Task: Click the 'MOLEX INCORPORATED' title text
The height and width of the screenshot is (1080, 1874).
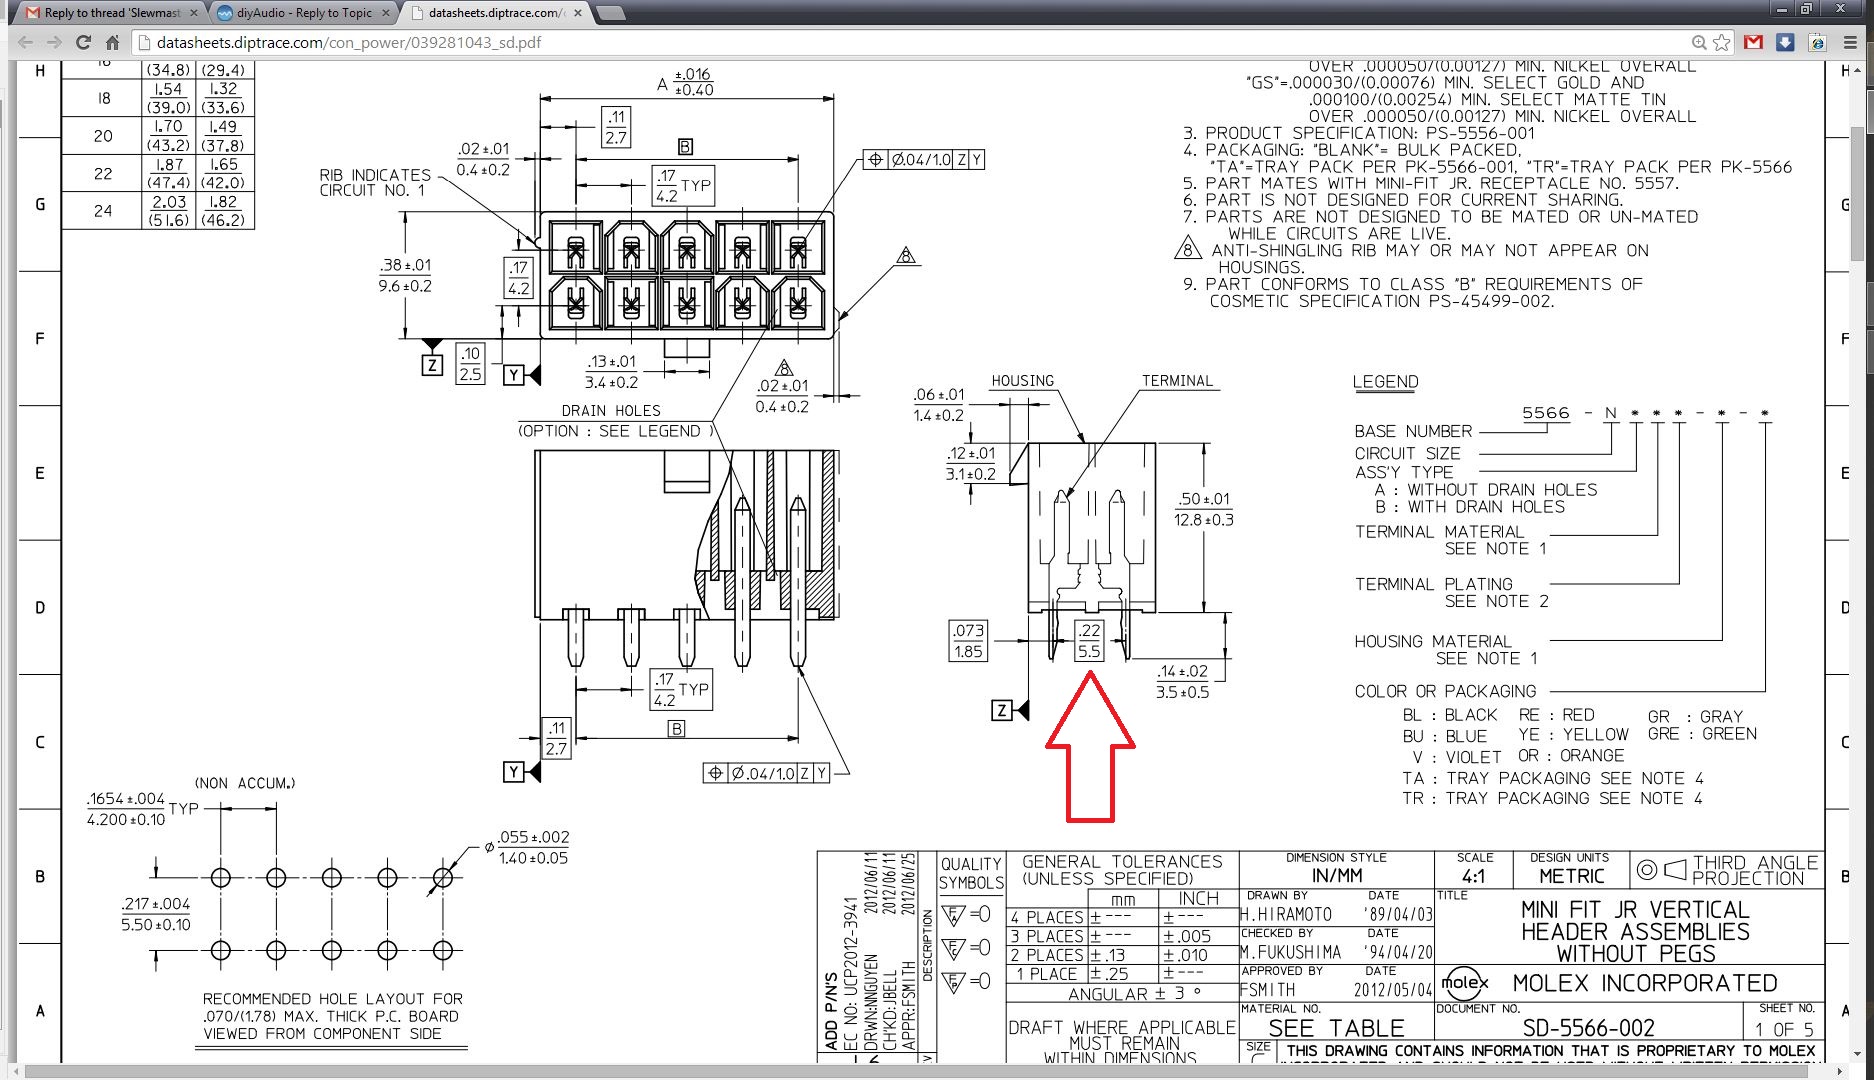Action: click(x=1644, y=983)
